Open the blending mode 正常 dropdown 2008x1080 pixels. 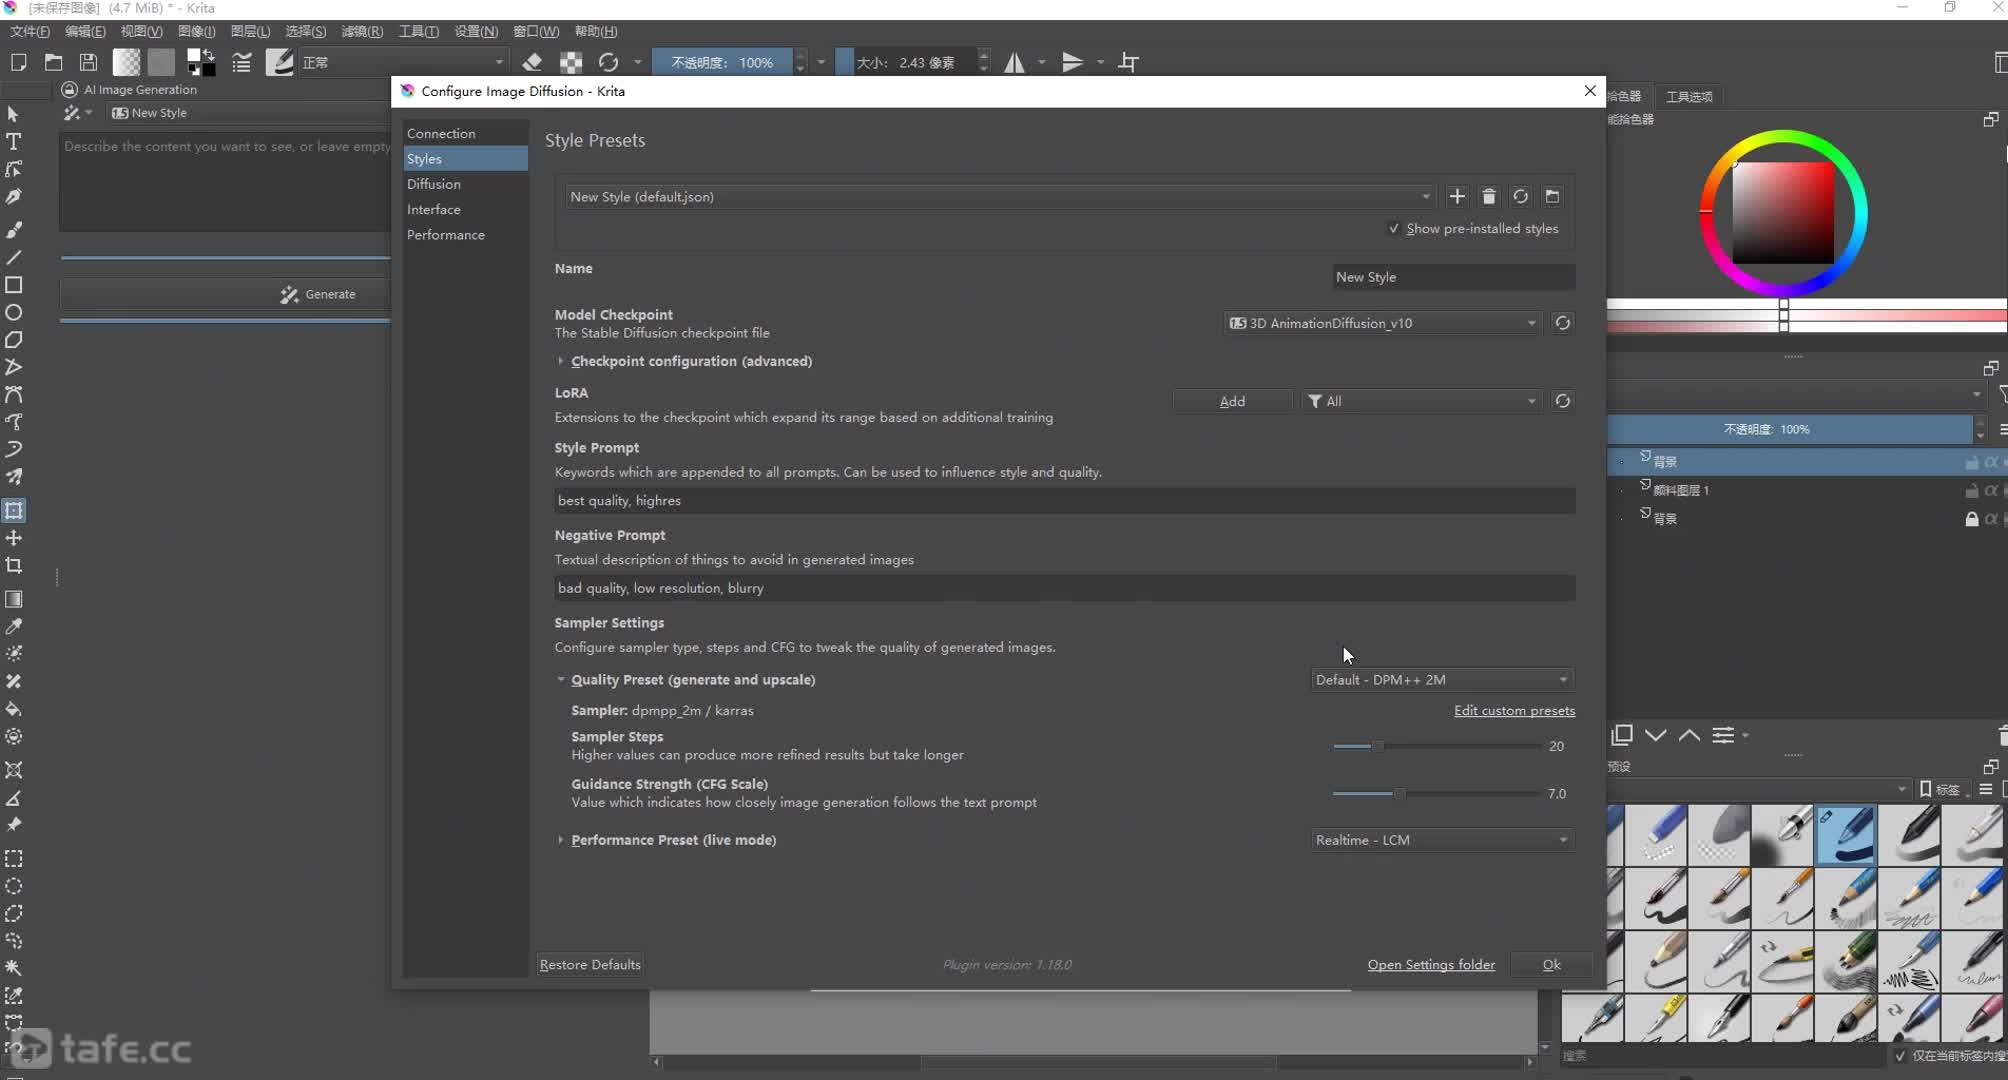403,62
